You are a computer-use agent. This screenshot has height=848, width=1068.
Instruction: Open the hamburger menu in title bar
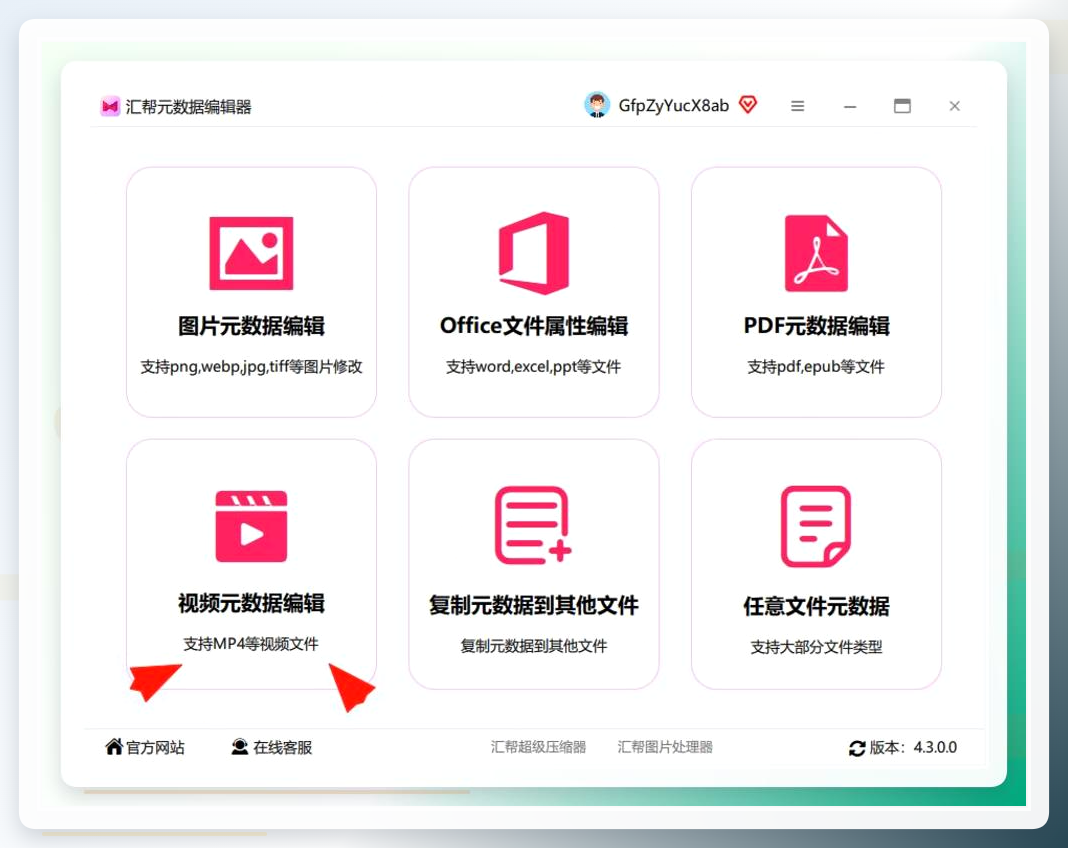(798, 106)
